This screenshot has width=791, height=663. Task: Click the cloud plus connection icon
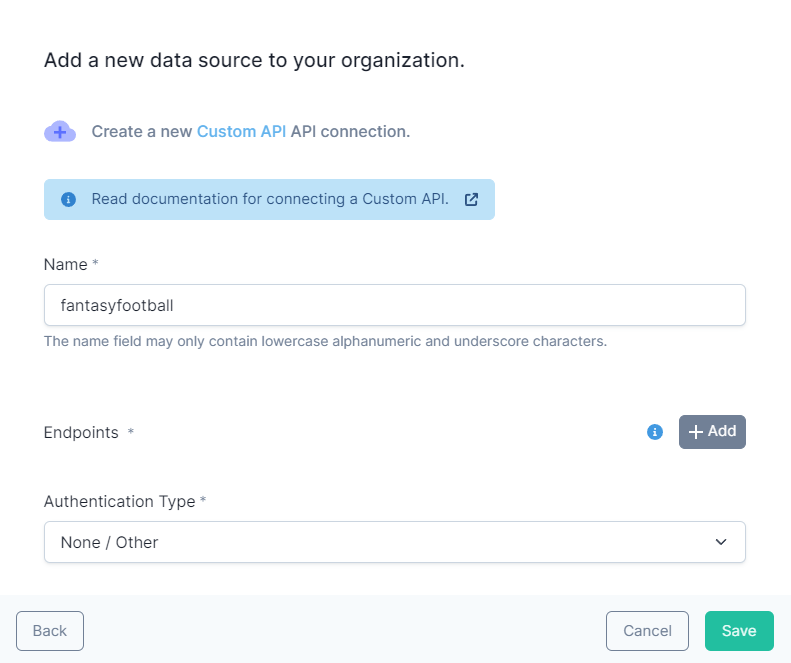(x=60, y=132)
